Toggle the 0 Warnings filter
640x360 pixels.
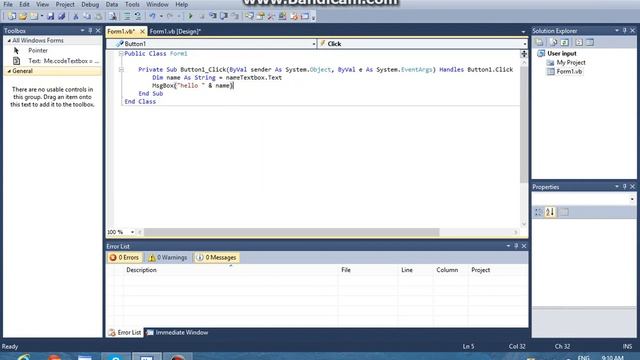pos(168,258)
